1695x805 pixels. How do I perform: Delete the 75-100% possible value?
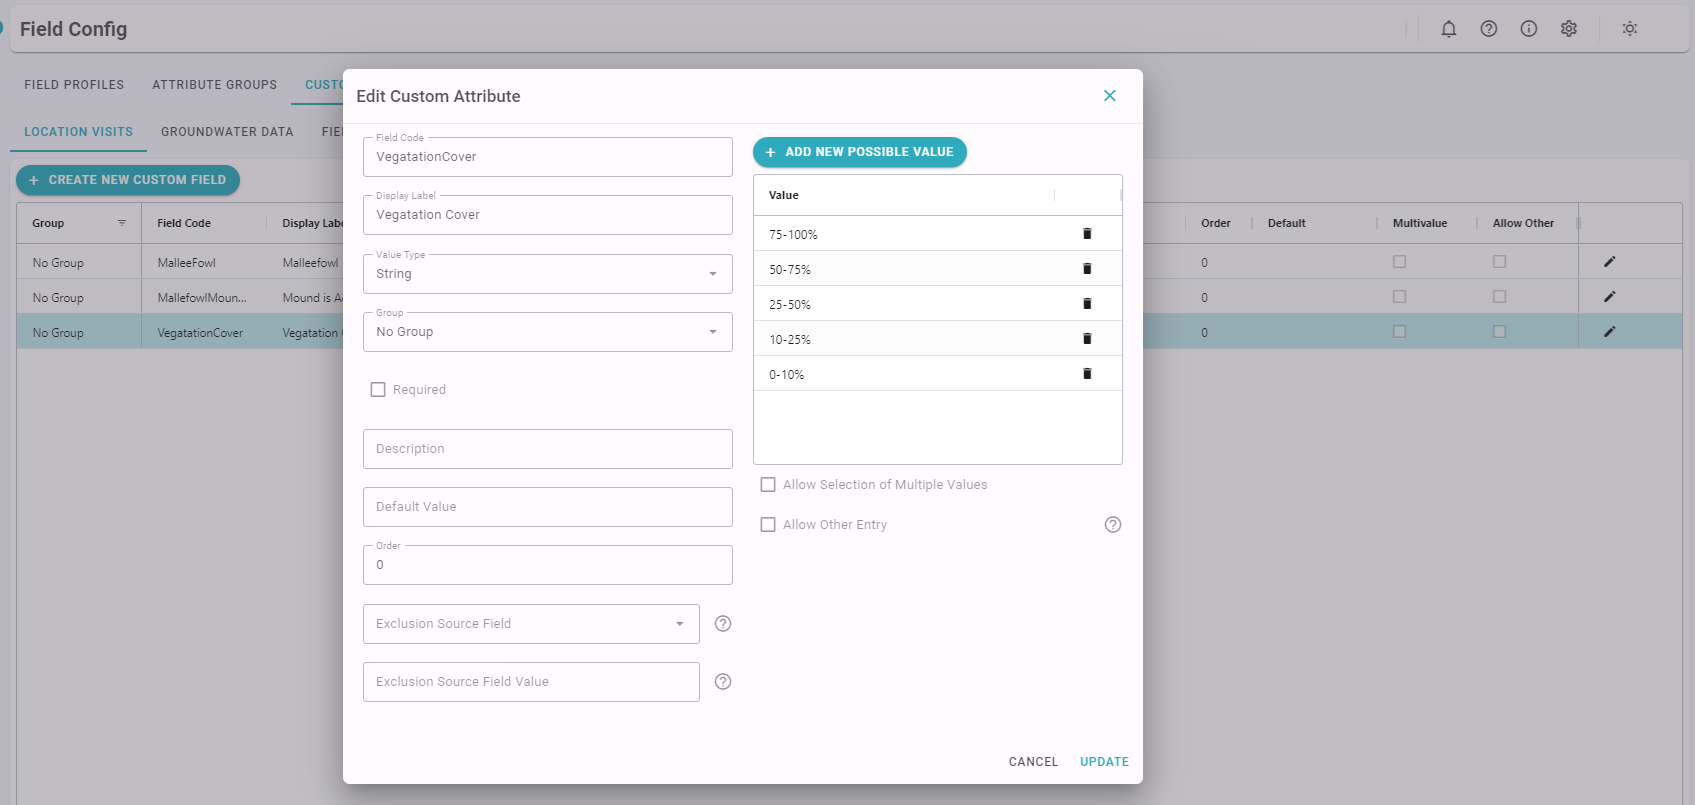coord(1087,234)
